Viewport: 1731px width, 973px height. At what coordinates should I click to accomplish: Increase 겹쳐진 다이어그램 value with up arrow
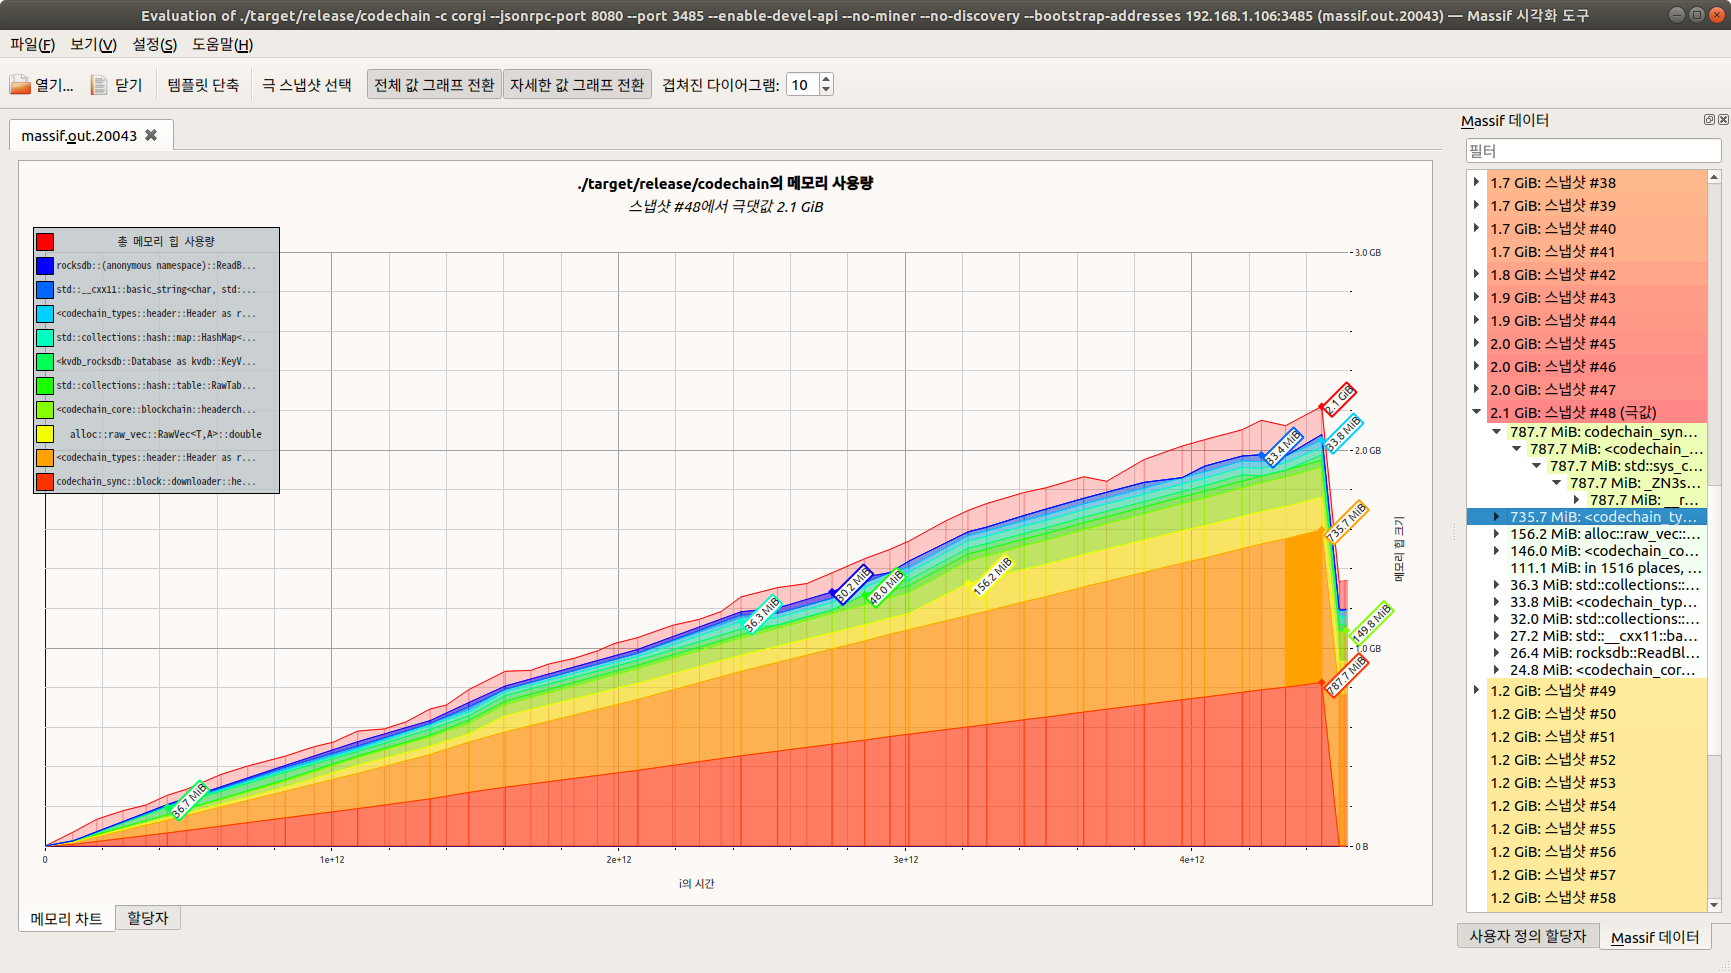click(824, 78)
